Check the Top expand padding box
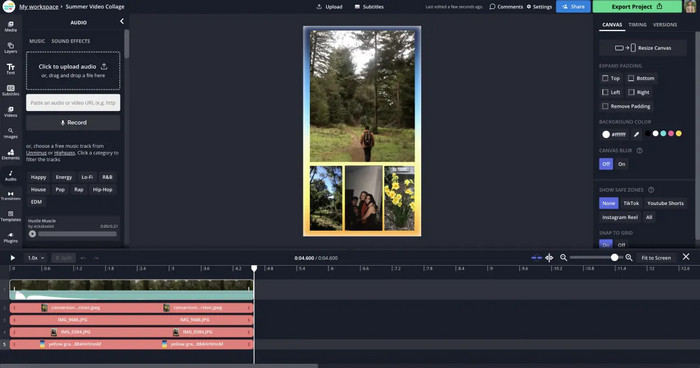700x368 pixels. (x=605, y=78)
